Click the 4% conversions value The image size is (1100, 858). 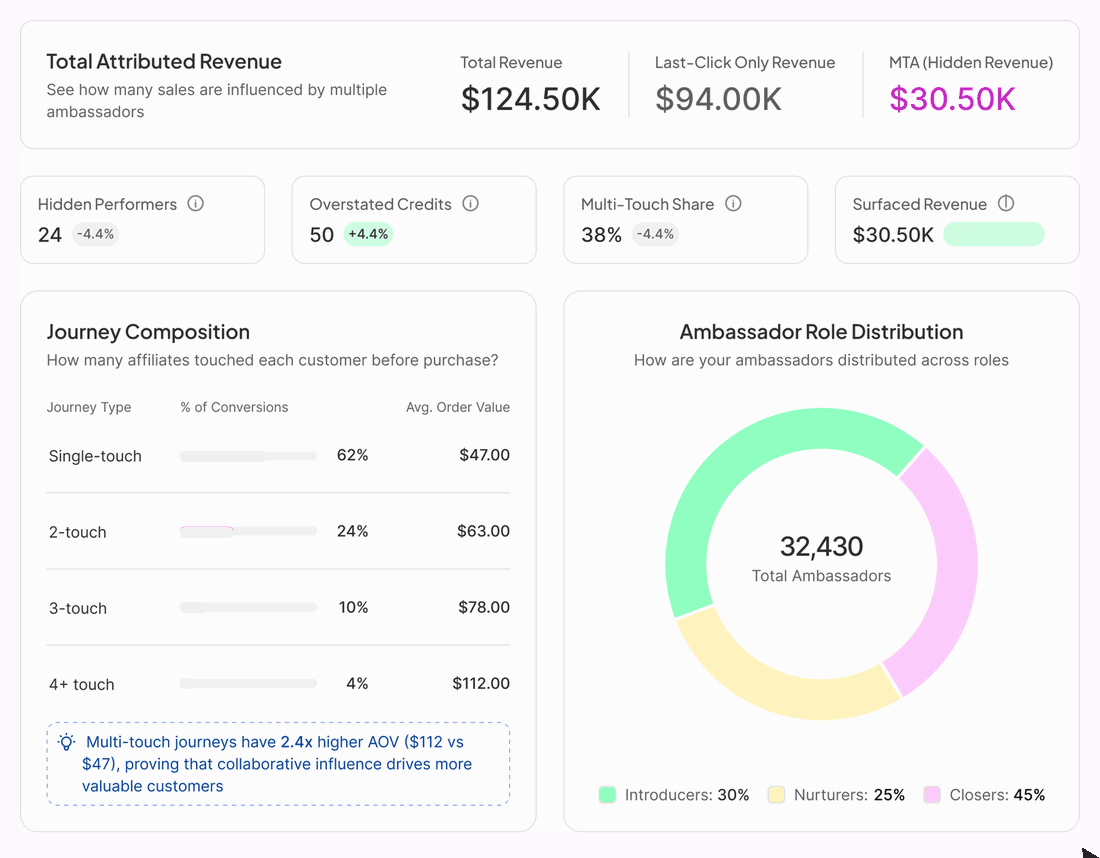(x=357, y=683)
